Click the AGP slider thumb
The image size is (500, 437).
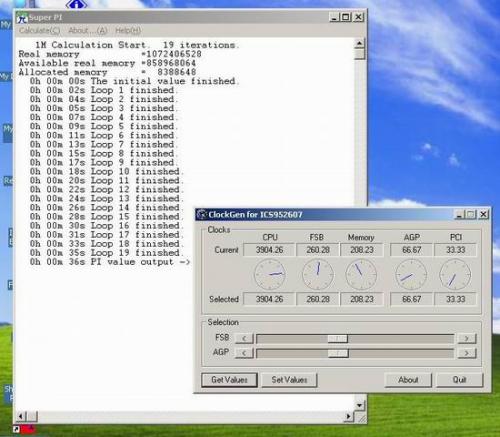(338, 353)
